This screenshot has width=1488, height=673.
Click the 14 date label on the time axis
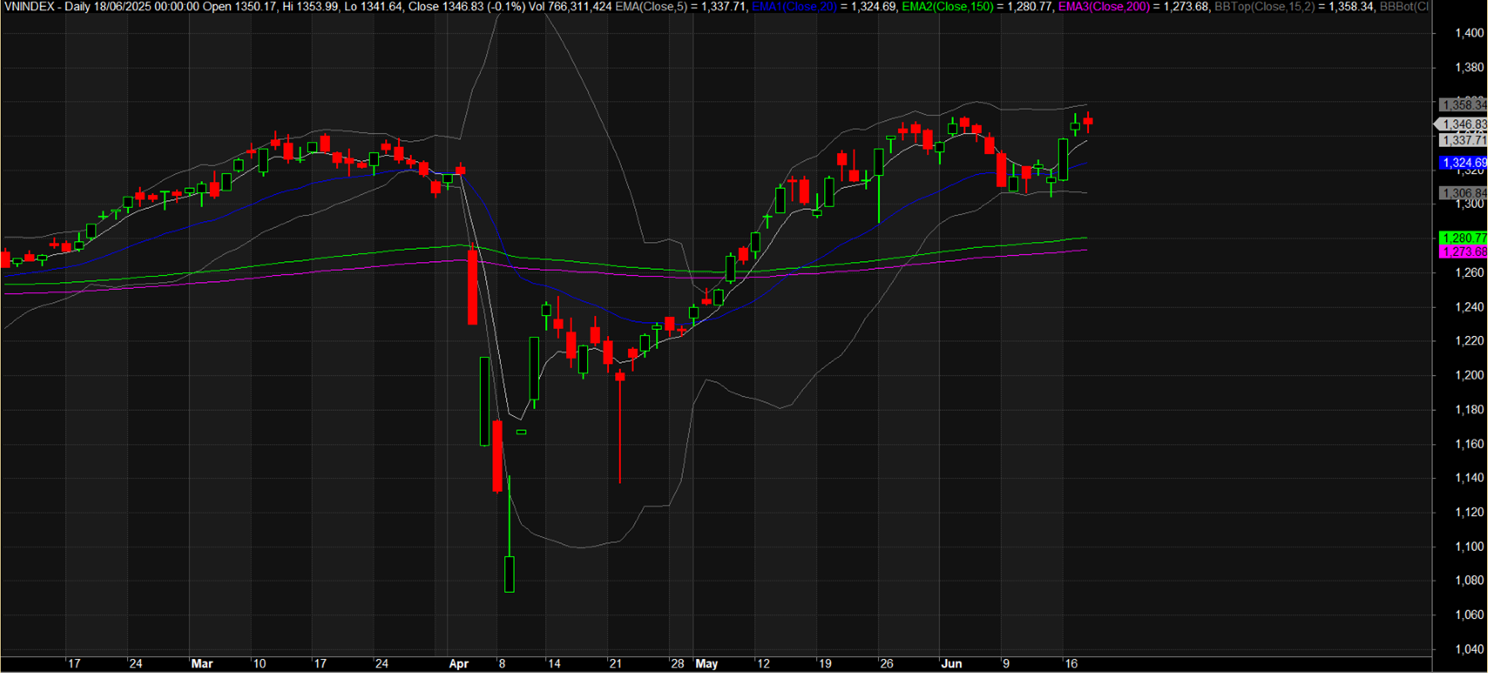pos(555,663)
